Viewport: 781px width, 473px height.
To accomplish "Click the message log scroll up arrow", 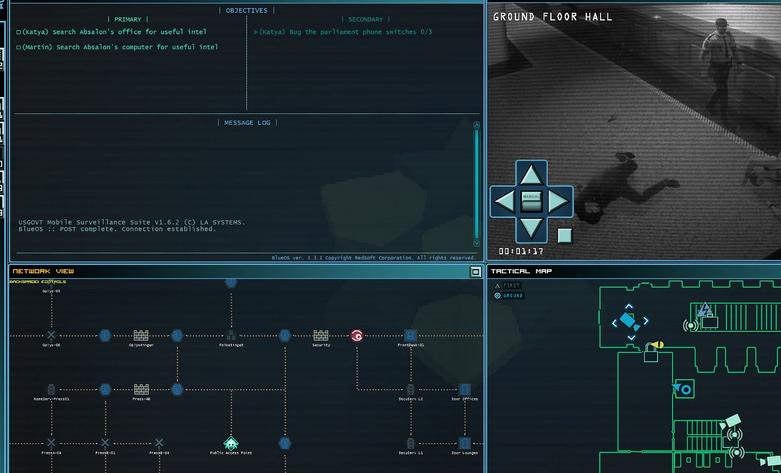I will pos(476,124).
